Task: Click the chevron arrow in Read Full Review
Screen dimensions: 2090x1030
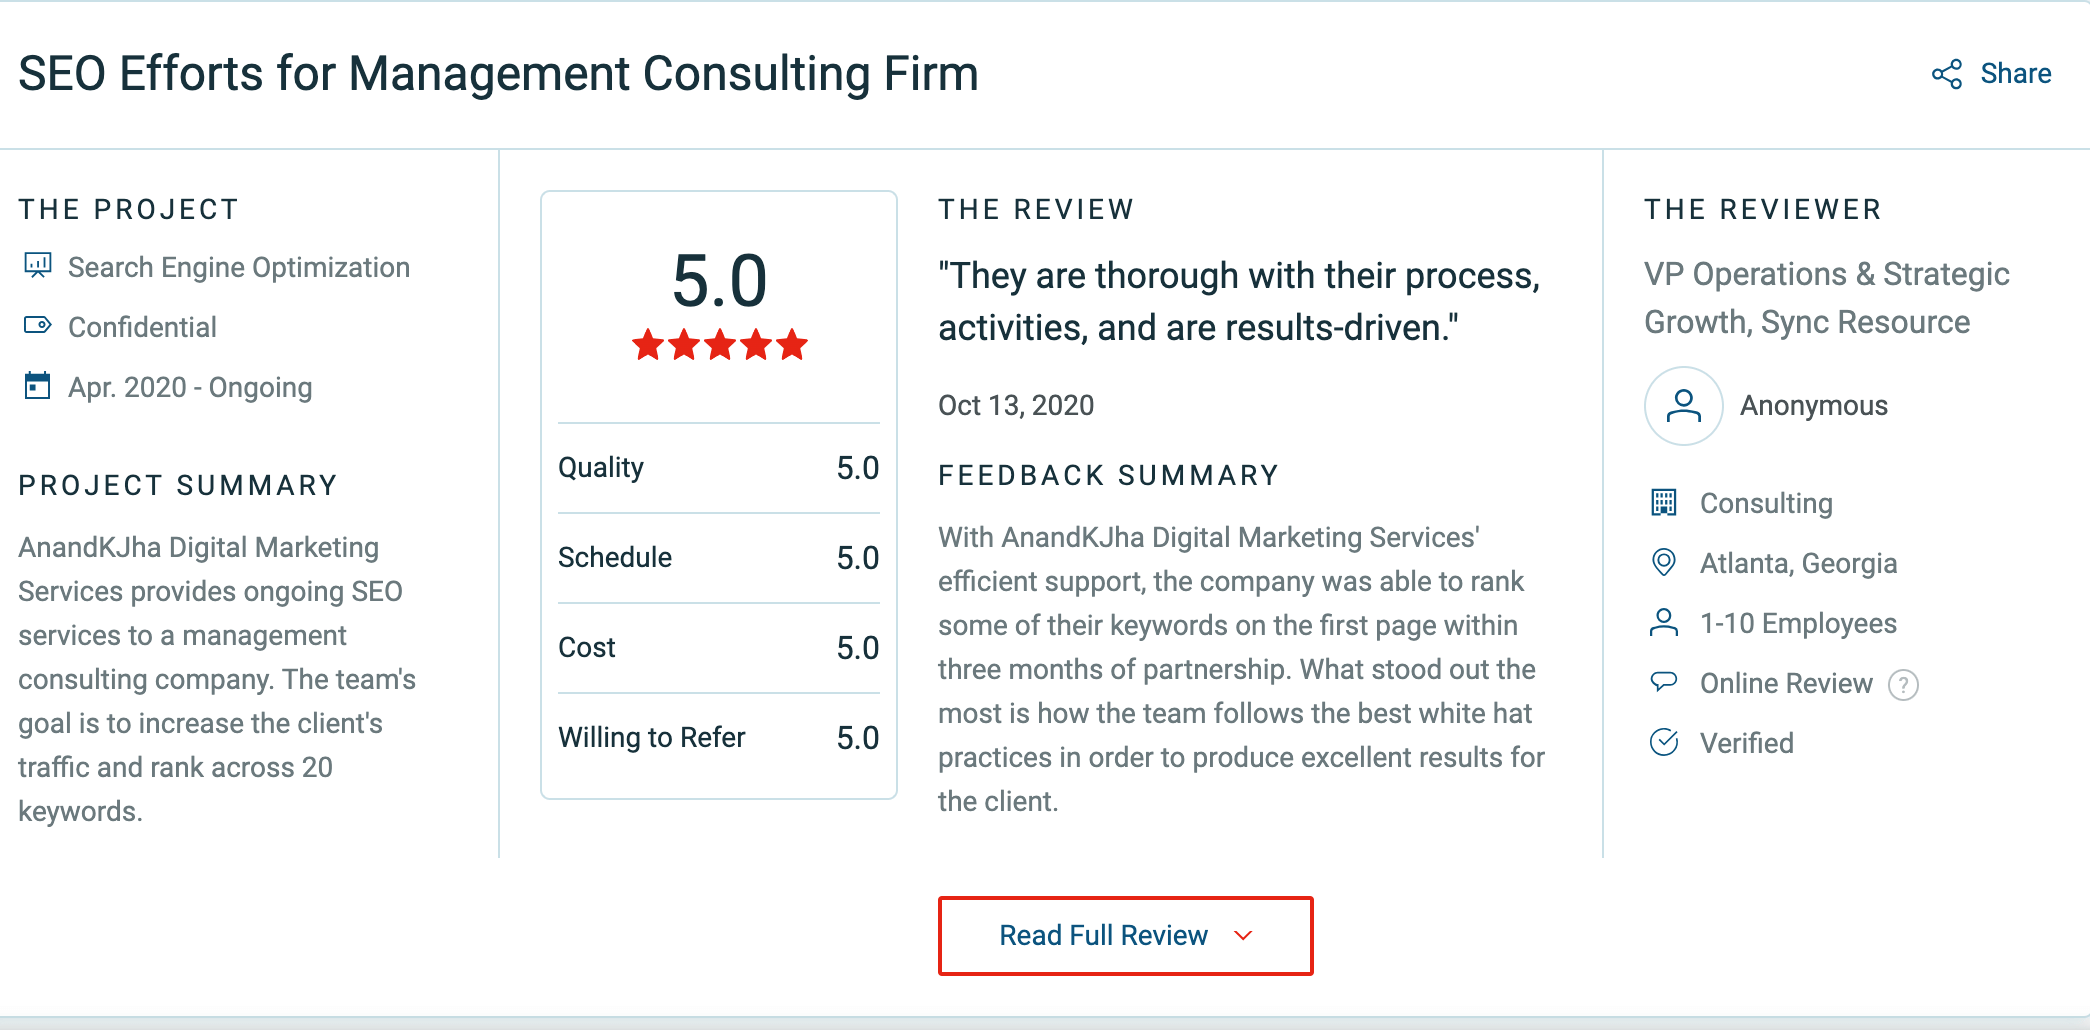Action: 1243,936
